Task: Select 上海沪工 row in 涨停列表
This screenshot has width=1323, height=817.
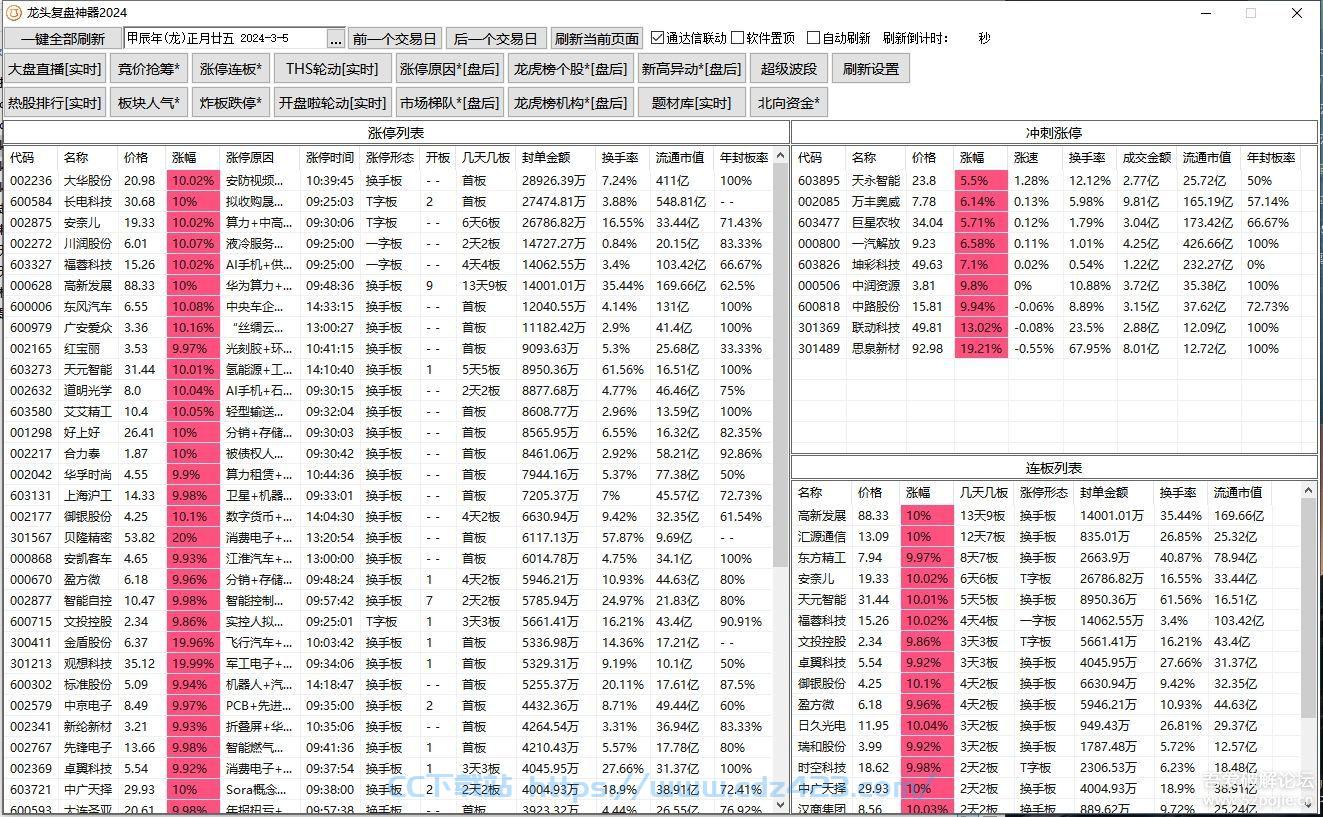Action: (388, 496)
